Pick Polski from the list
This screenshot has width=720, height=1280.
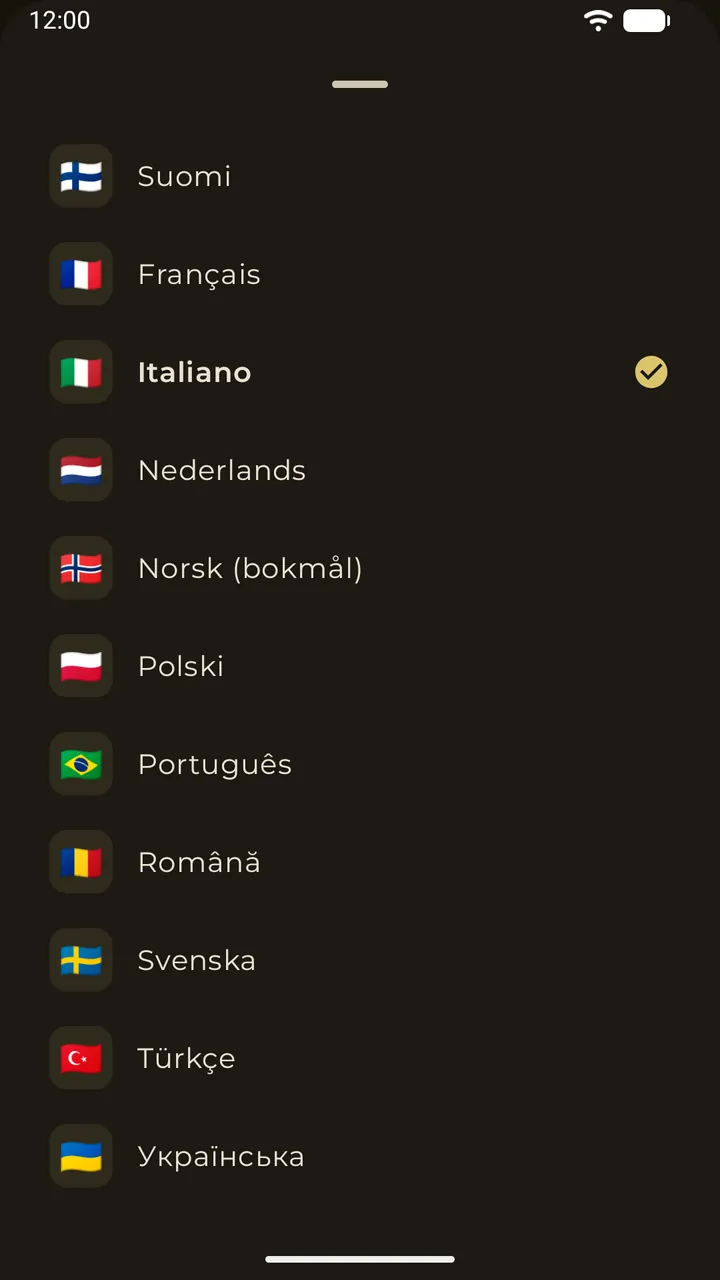coord(360,666)
